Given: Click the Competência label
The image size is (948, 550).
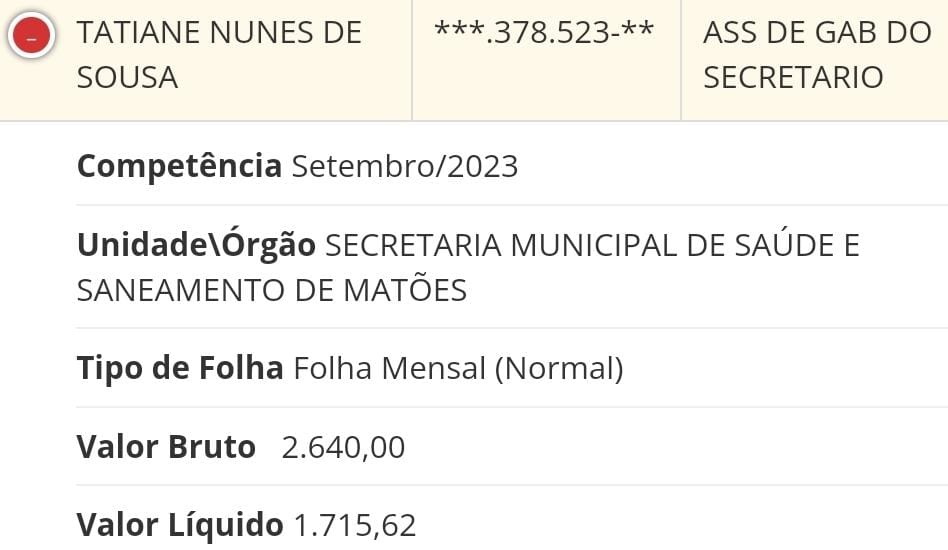Looking at the screenshot, I should pyautogui.click(x=180, y=166).
